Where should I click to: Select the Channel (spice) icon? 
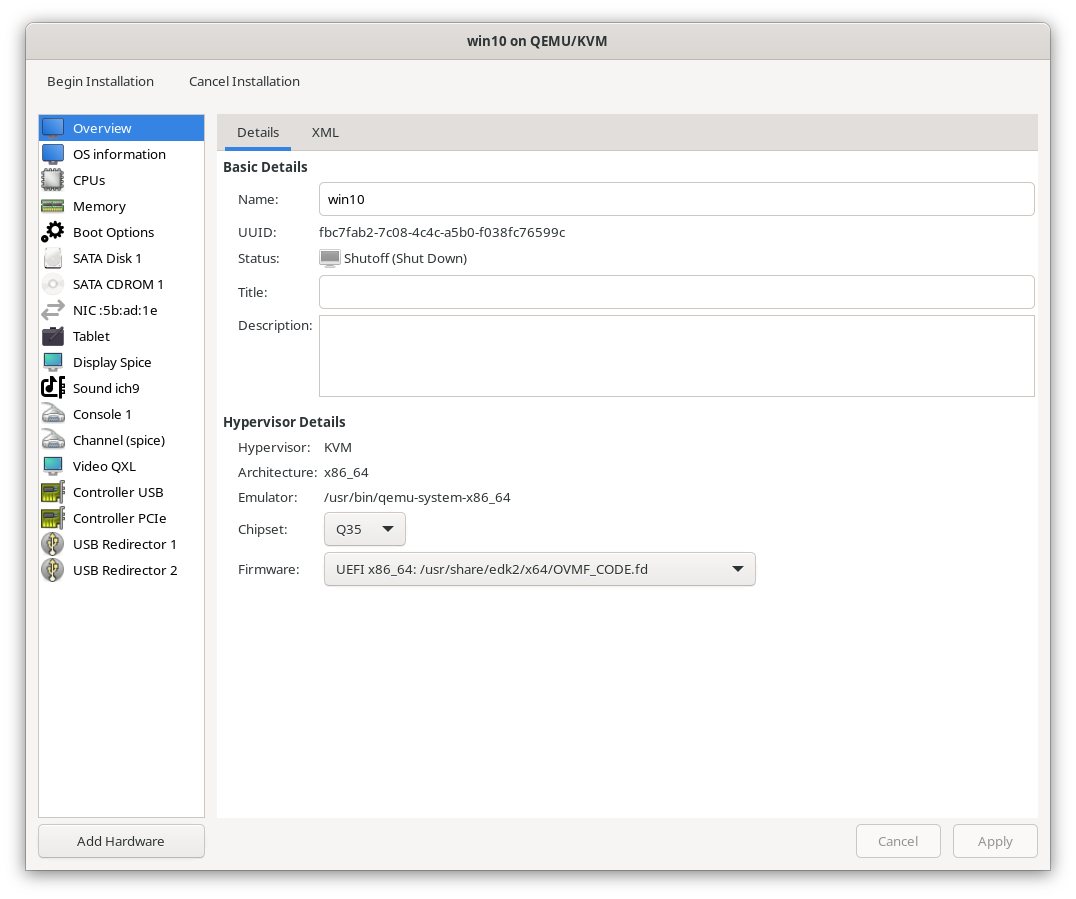click(53, 441)
